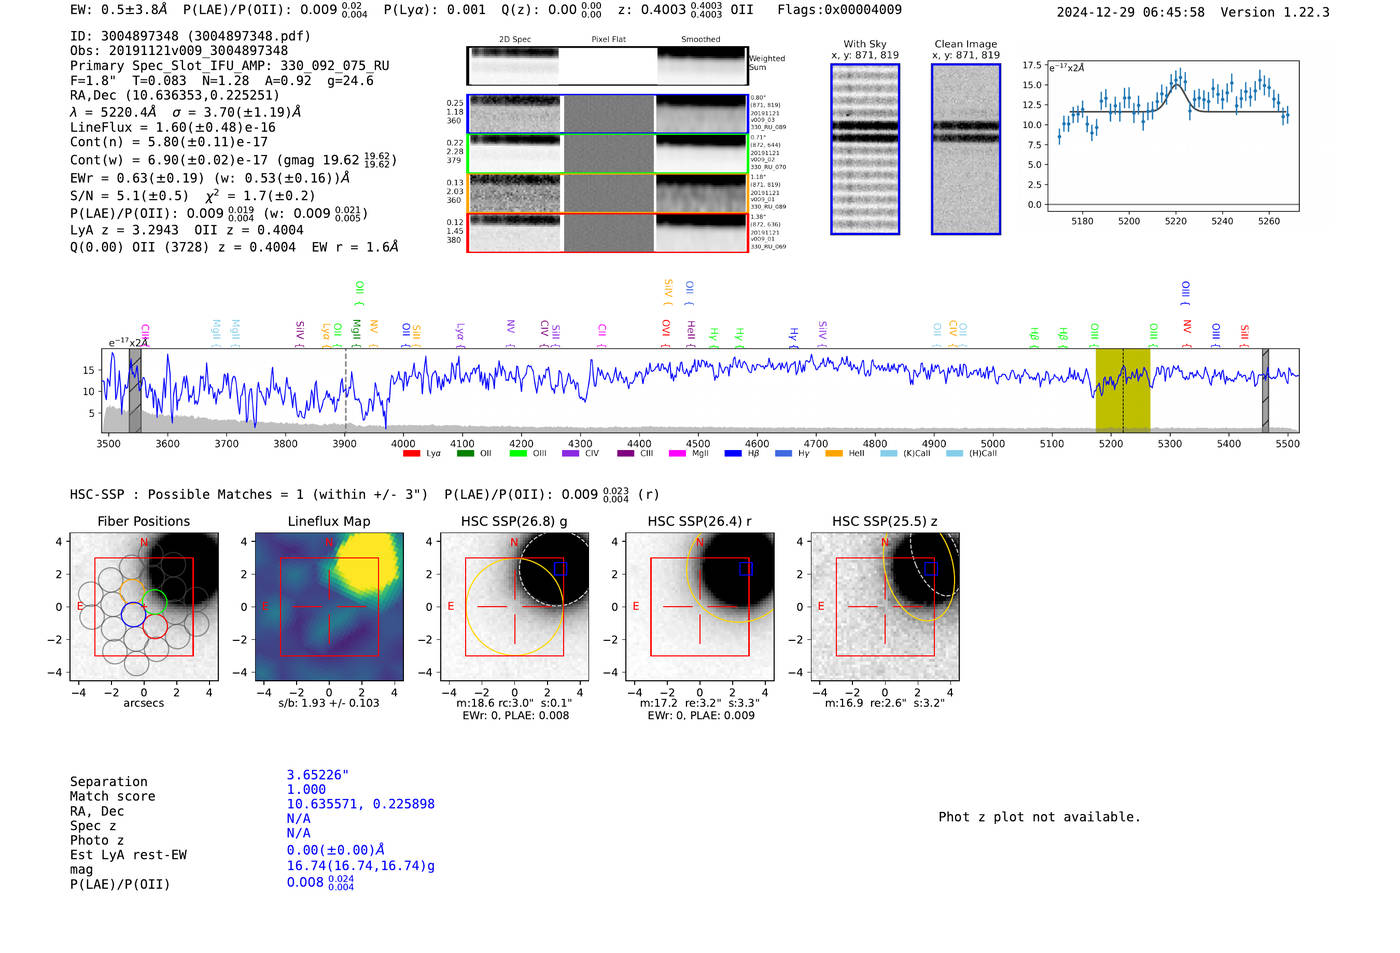The height and width of the screenshot is (953, 1400).
Task: Click the lime OIII legend swatch
Action: tap(518, 454)
